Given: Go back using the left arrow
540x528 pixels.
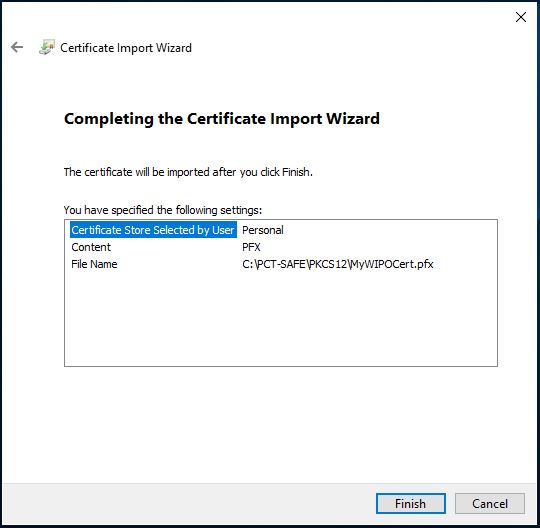Looking at the screenshot, I should click(17, 47).
